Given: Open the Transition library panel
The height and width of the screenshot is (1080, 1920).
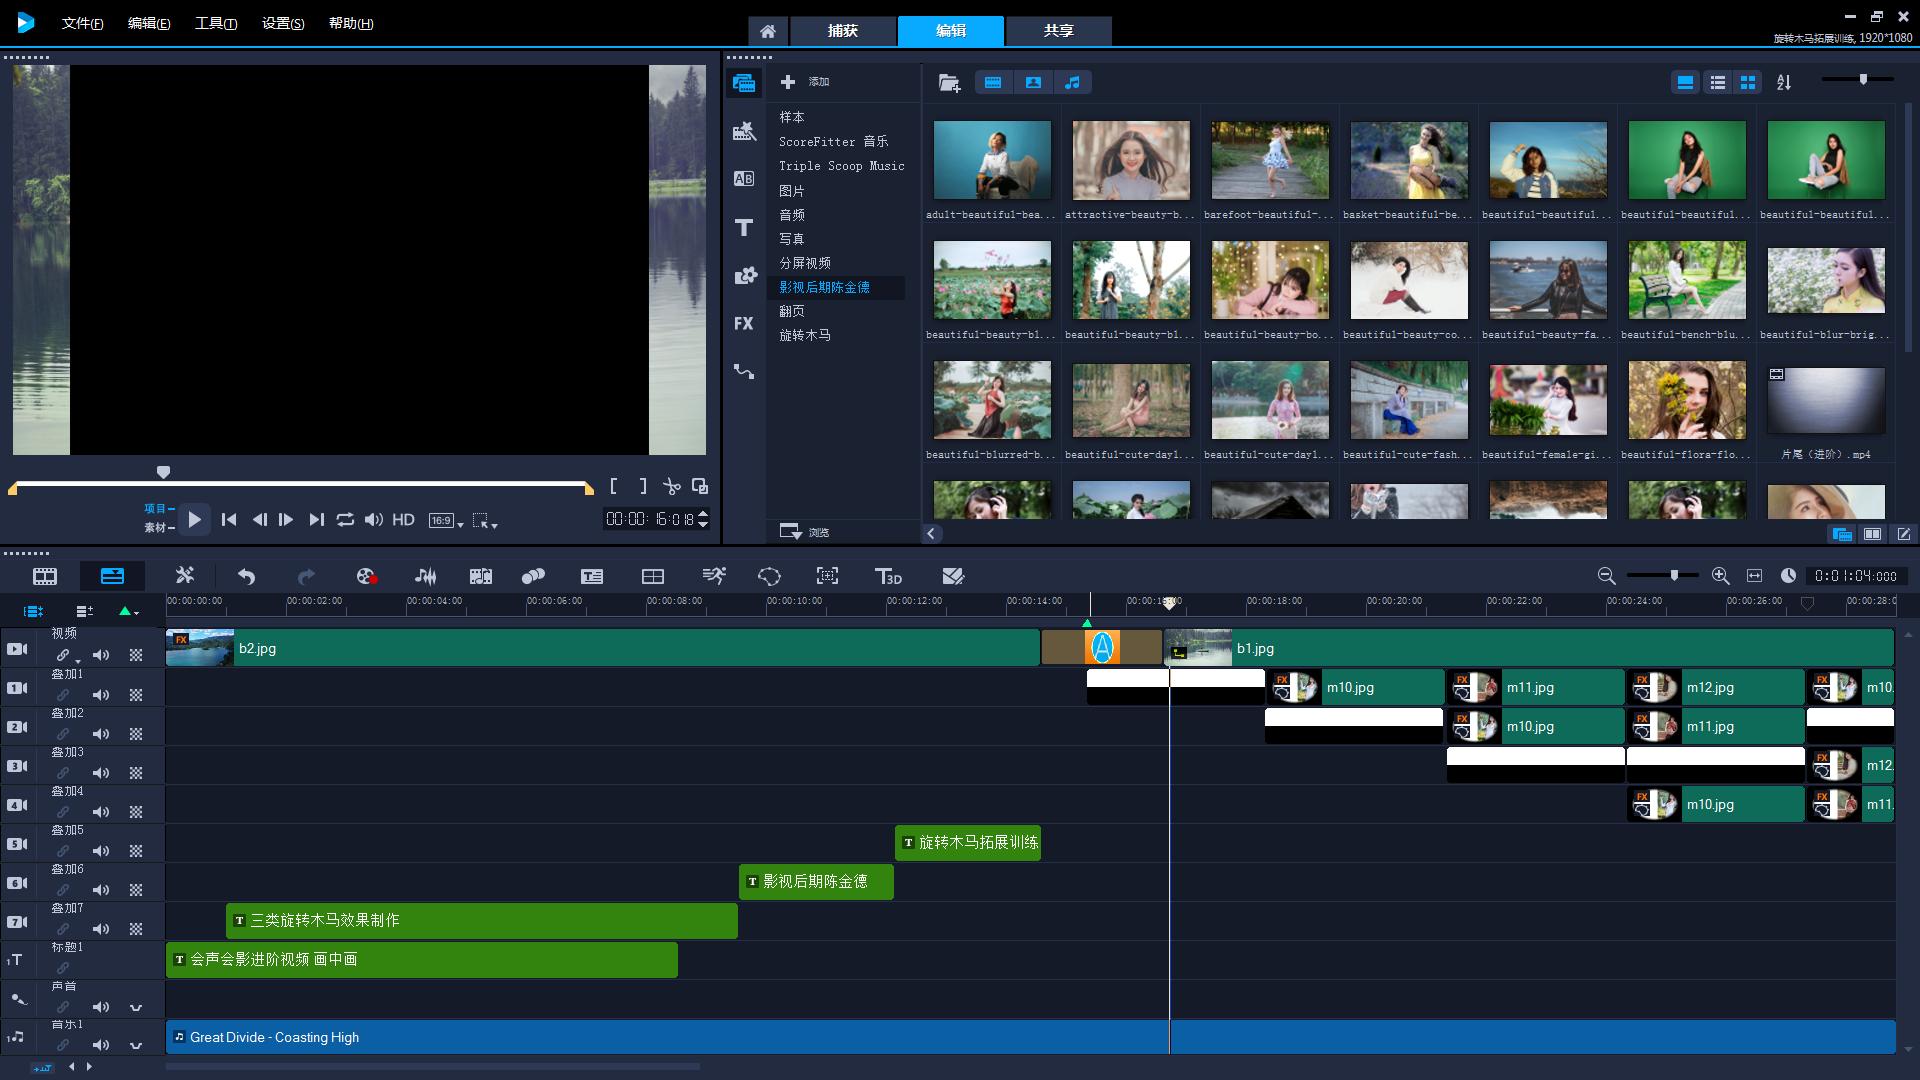Looking at the screenshot, I should (743, 179).
